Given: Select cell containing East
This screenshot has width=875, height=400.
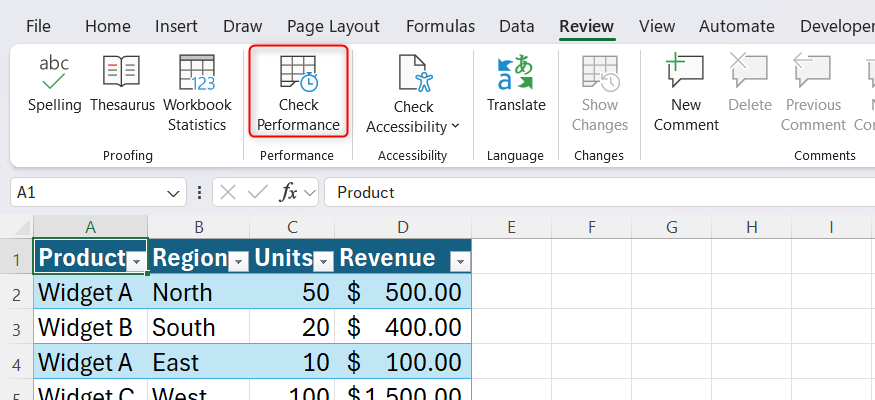Looking at the screenshot, I should coord(199,362).
